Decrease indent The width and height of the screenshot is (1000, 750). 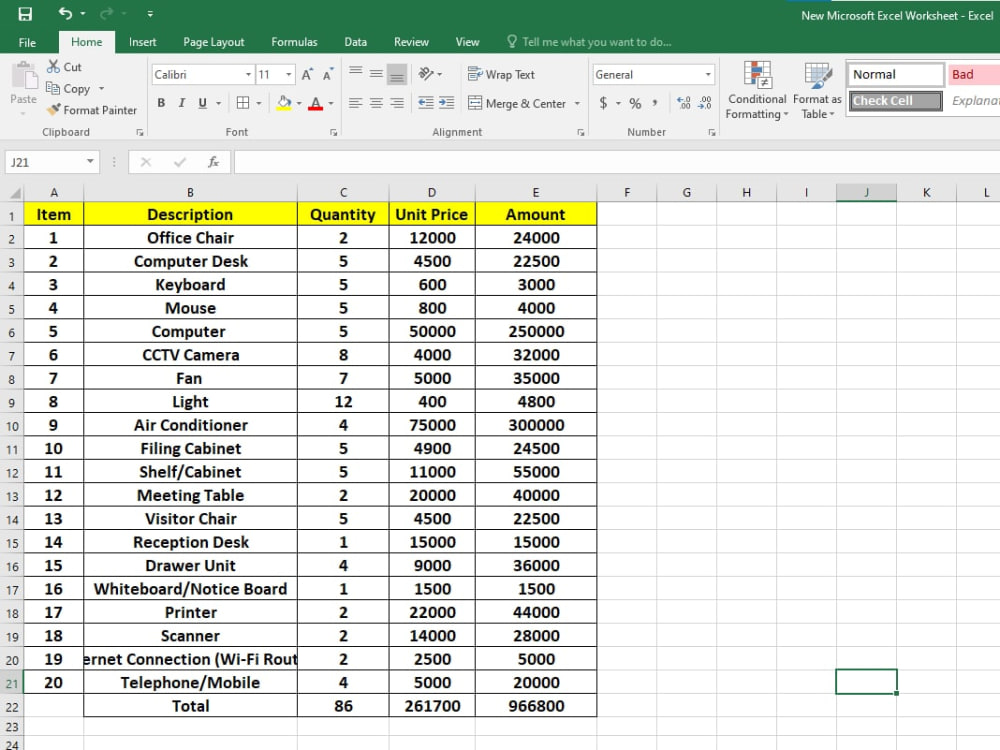tap(426, 103)
